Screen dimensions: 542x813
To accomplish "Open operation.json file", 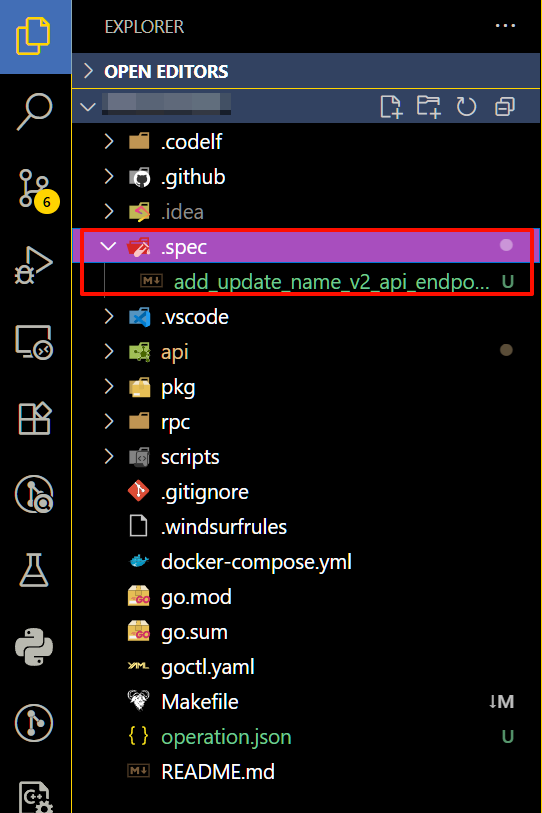I will (x=226, y=737).
